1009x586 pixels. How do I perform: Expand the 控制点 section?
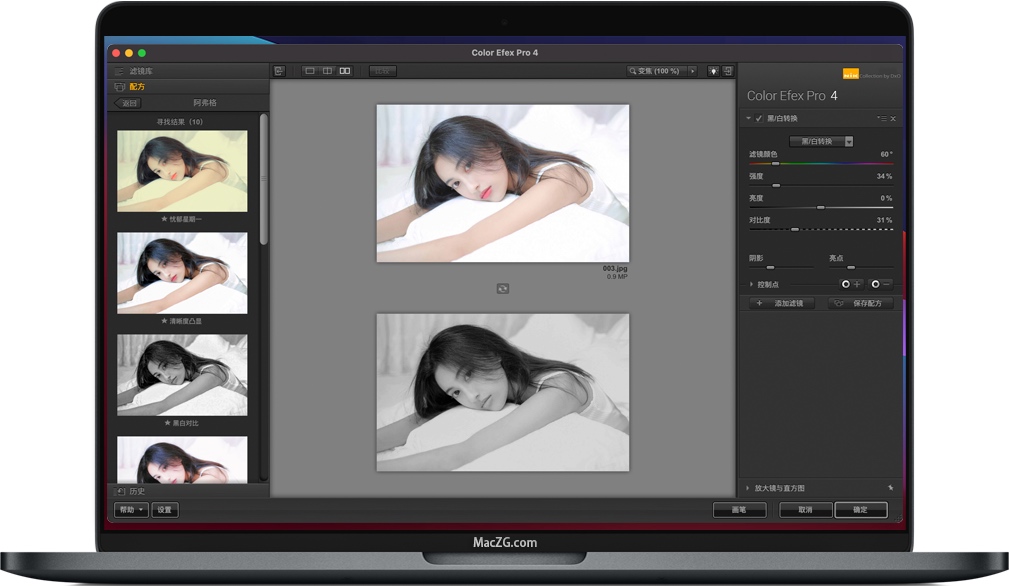pyautogui.click(x=751, y=284)
